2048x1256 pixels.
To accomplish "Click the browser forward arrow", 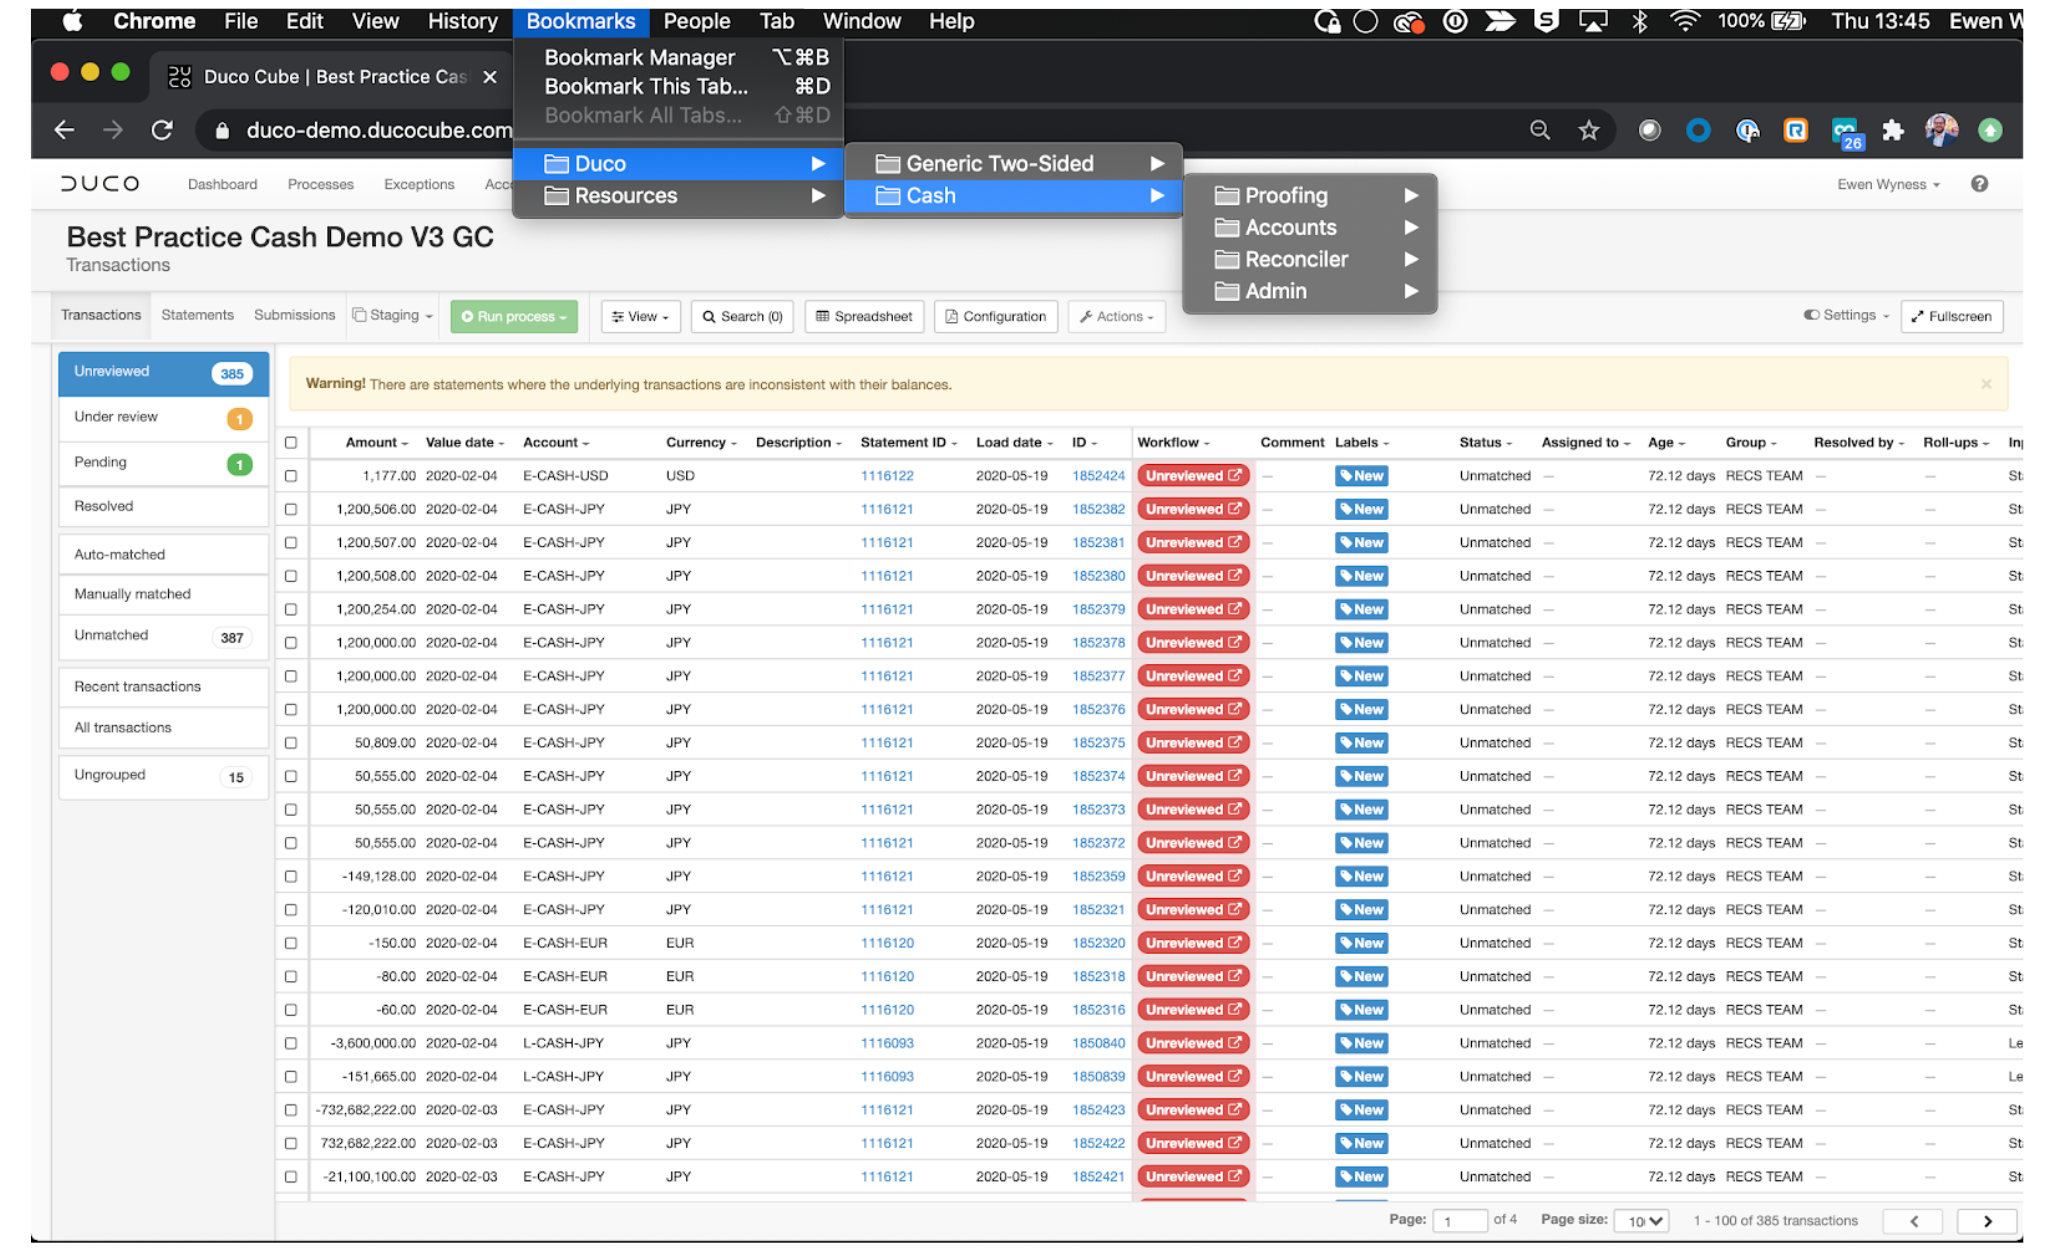I will 113,130.
